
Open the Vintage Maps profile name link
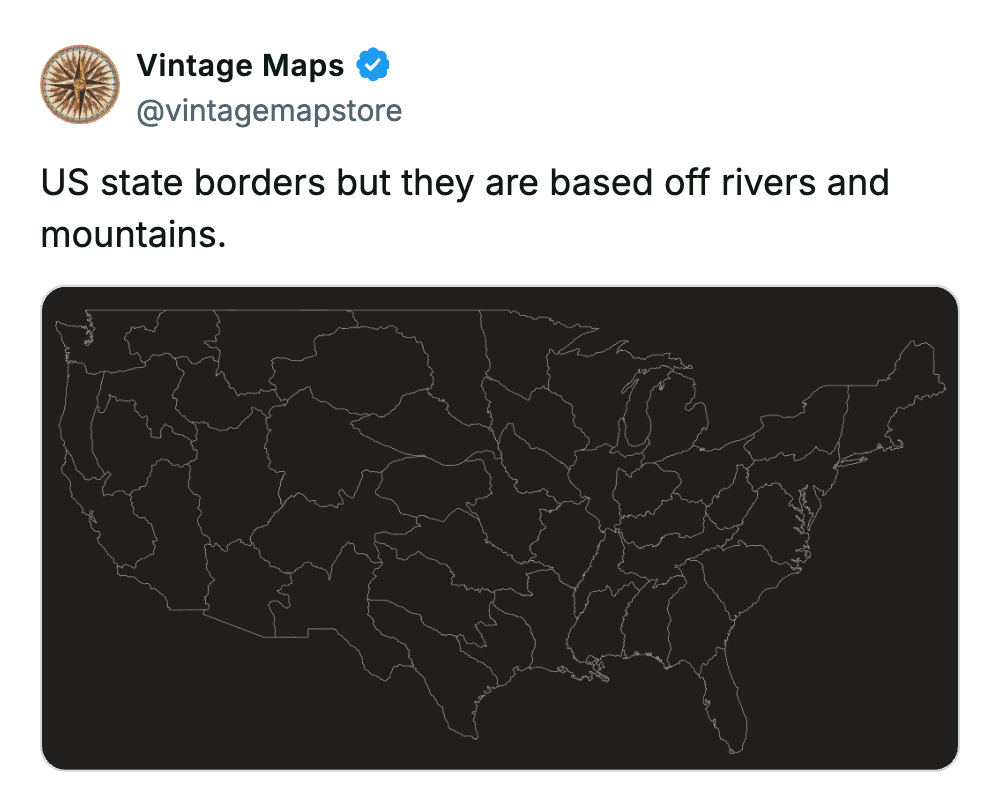pos(243,64)
